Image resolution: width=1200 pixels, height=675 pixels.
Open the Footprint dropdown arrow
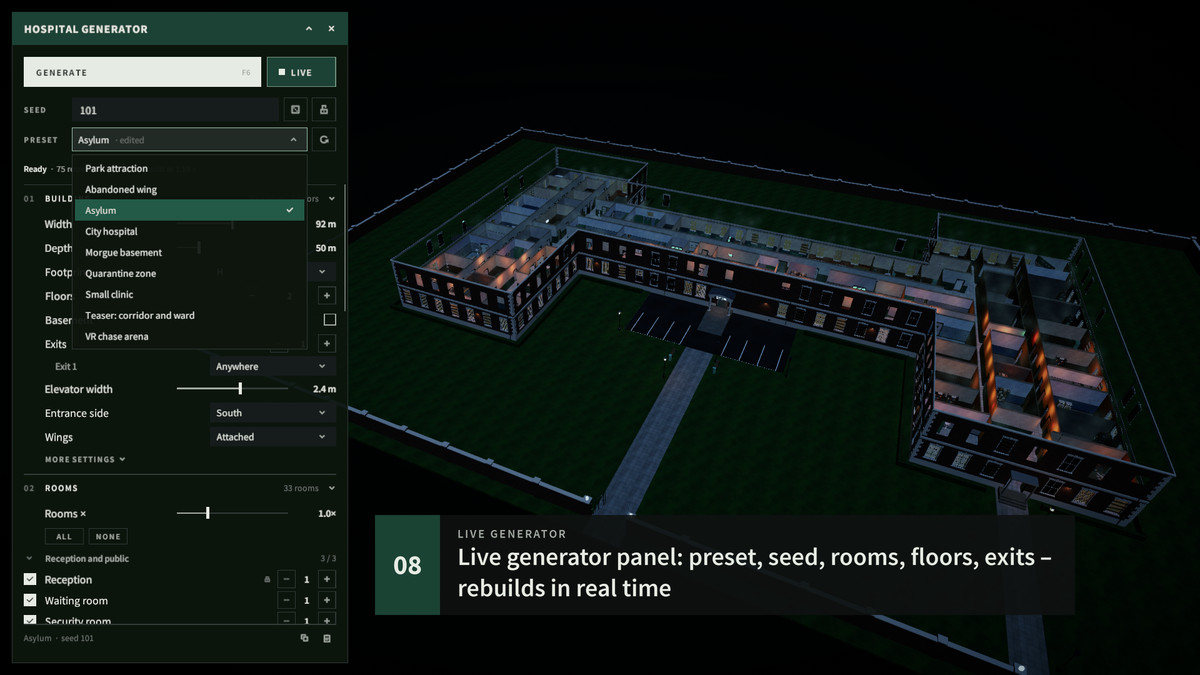322,272
